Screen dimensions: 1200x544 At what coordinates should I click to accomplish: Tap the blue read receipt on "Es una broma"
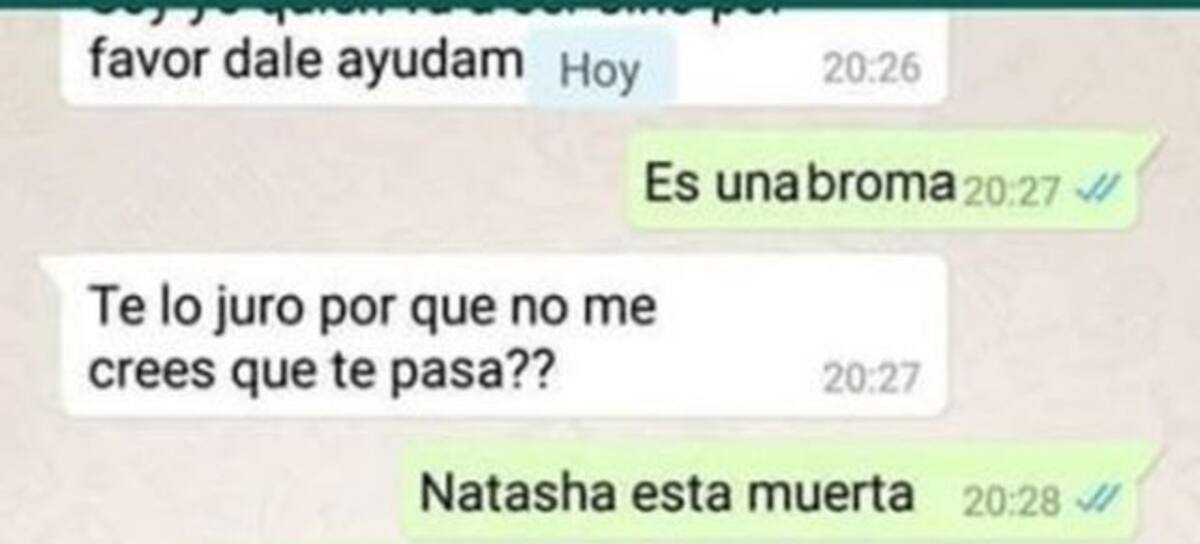pos(1098,191)
